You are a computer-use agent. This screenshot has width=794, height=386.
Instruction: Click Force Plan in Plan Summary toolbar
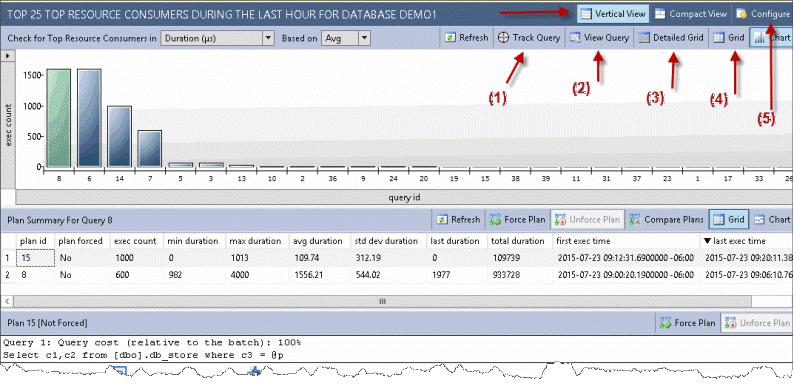[x=518, y=219]
